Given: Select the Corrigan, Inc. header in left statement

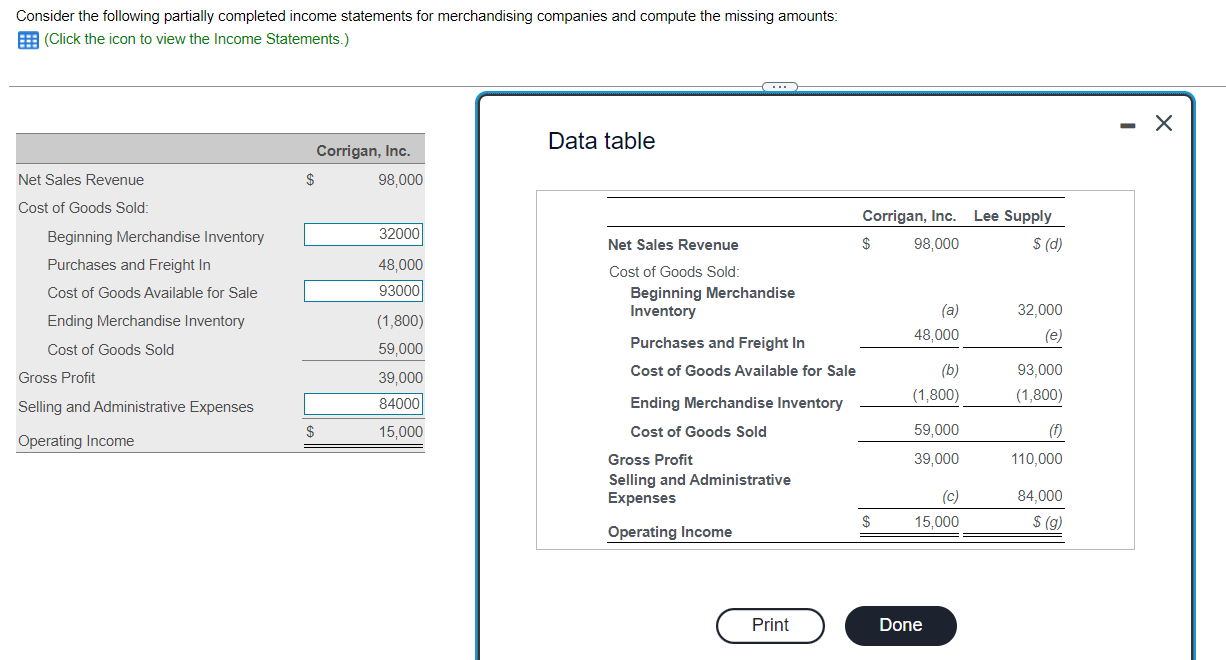Looking at the screenshot, I should click(x=363, y=151).
